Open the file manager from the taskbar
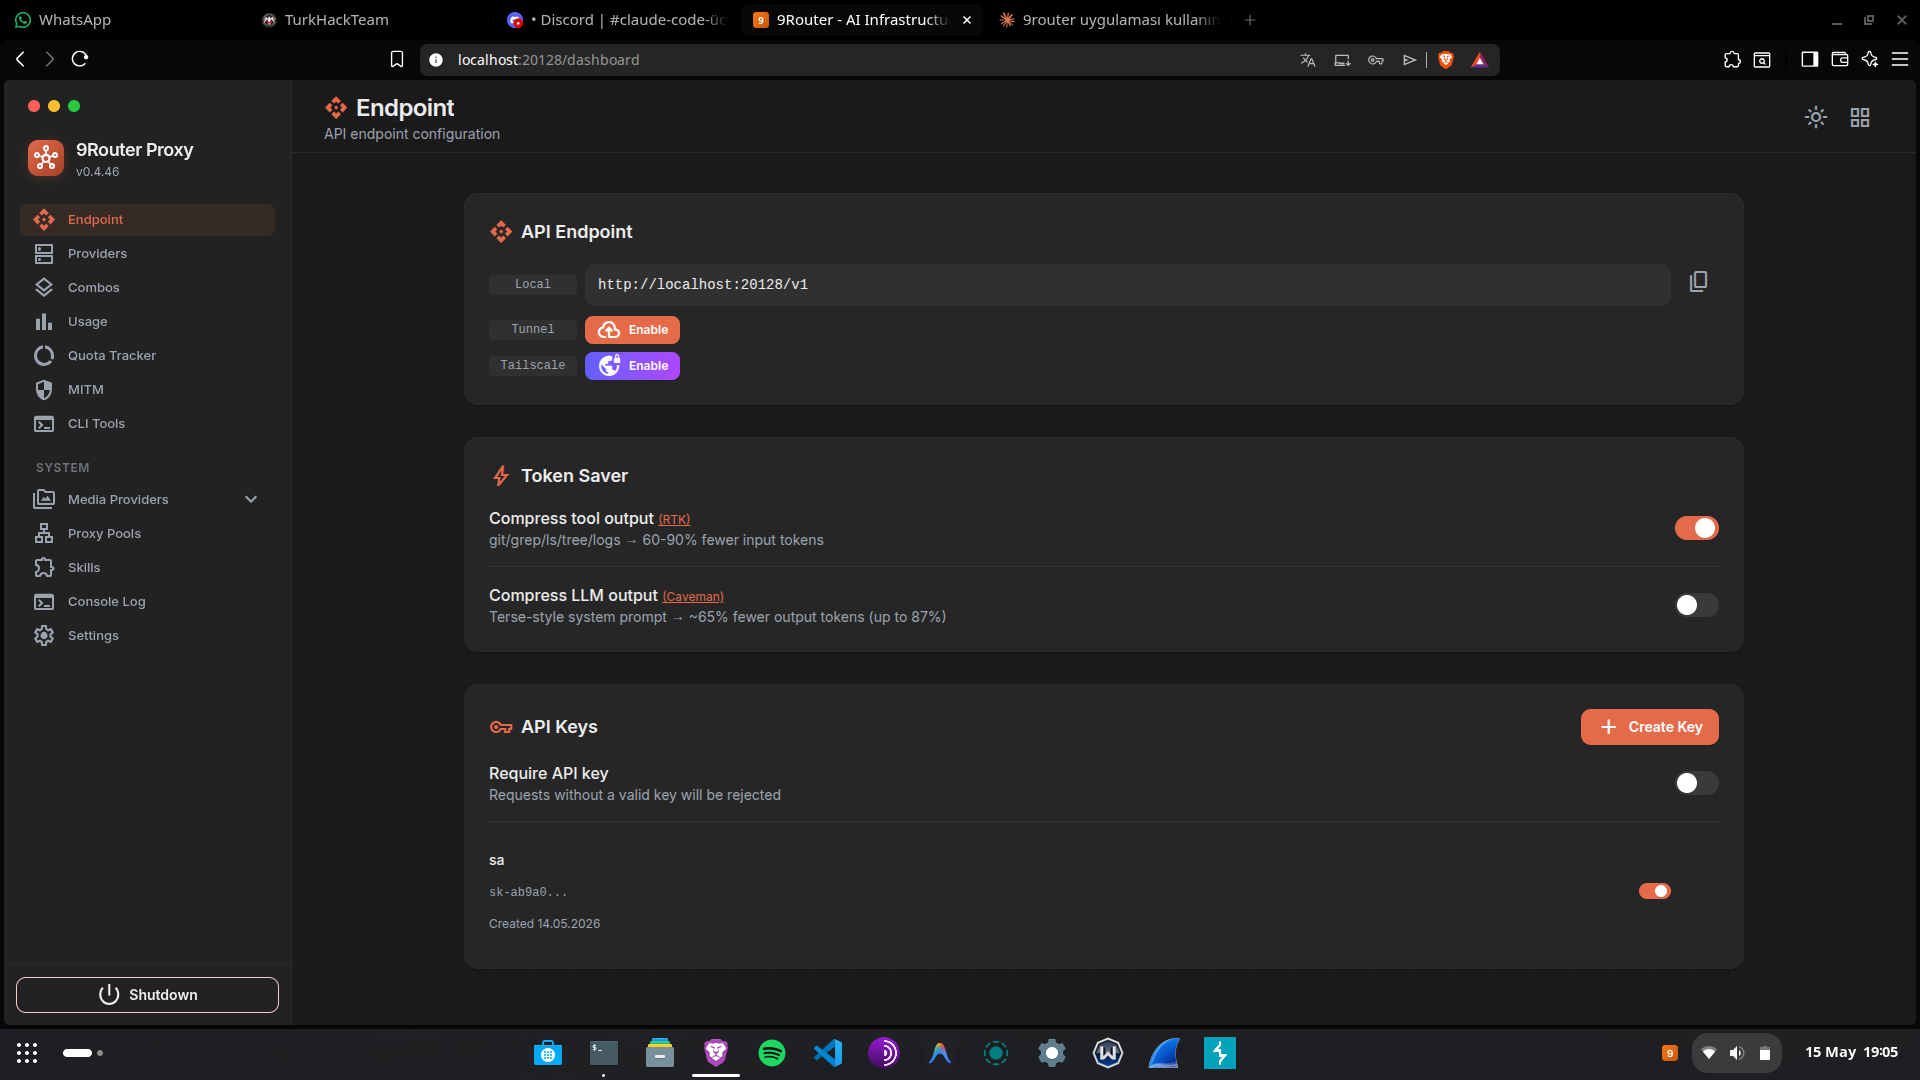The height and width of the screenshot is (1080, 1920). (660, 1053)
